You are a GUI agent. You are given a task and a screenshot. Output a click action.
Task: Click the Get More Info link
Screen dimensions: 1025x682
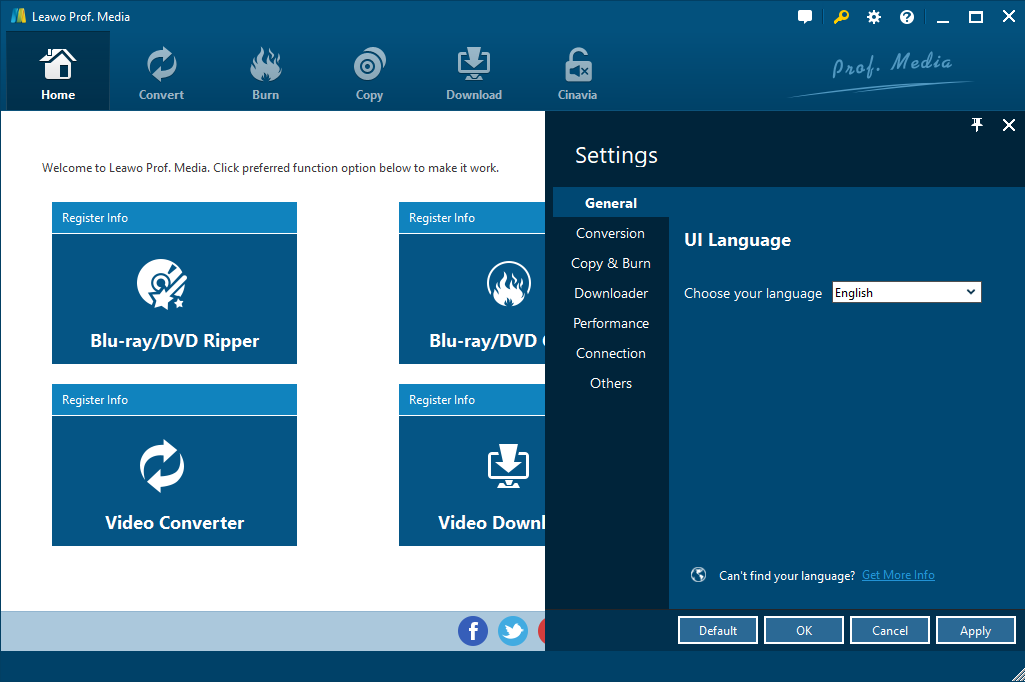[898, 575]
